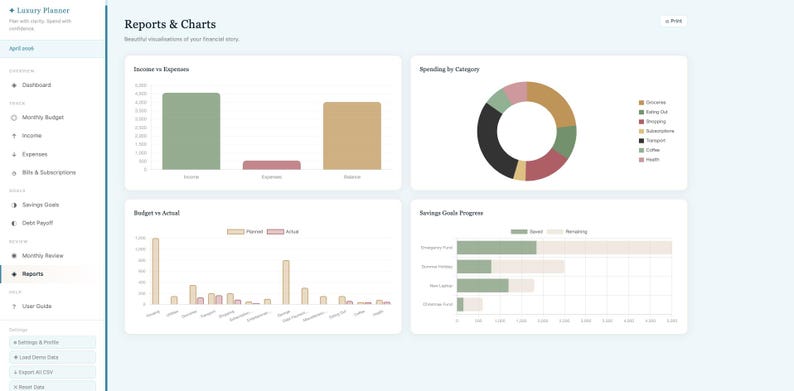Click the 'Christmas Fund' axis label
The image size is (794, 391).
[x=438, y=304]
